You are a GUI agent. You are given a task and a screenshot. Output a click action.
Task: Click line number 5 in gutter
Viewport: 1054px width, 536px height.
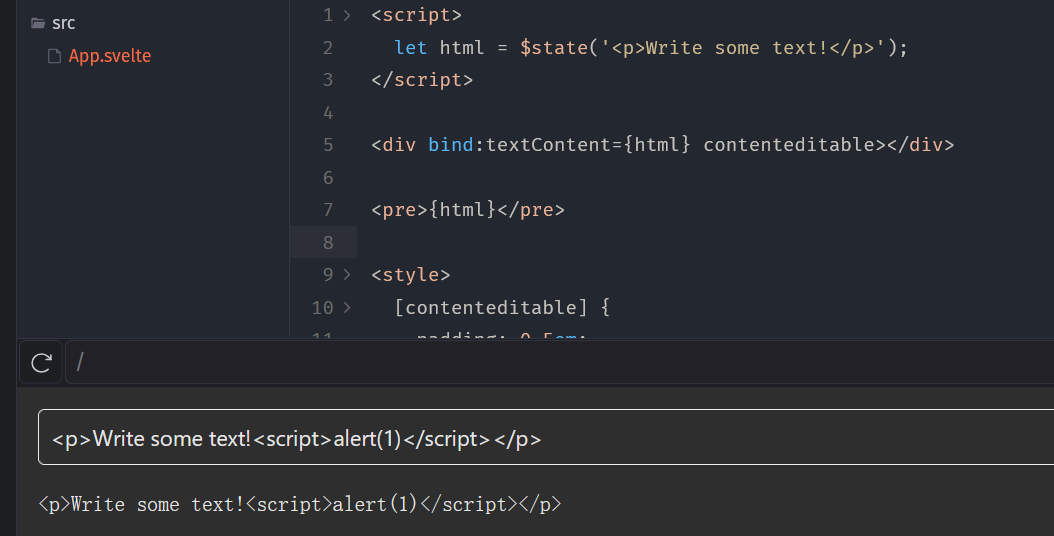tap(328, 145)
